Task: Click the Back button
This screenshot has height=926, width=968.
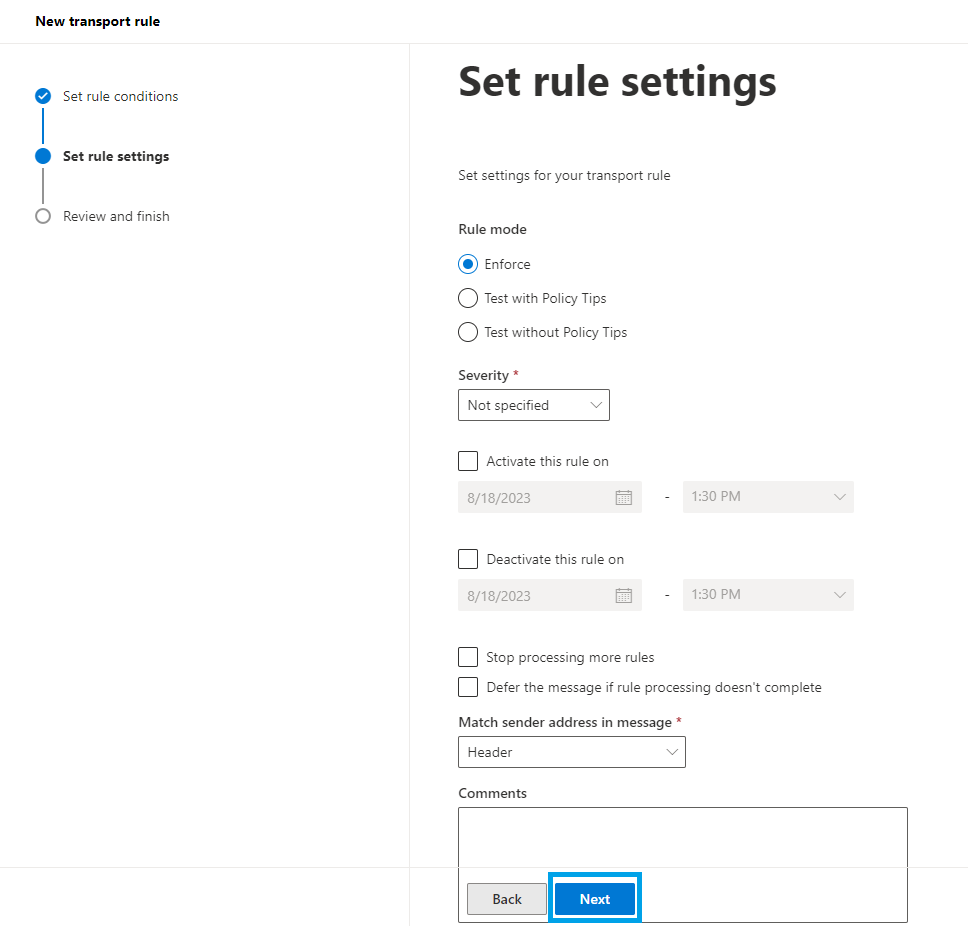Action: 507,899
